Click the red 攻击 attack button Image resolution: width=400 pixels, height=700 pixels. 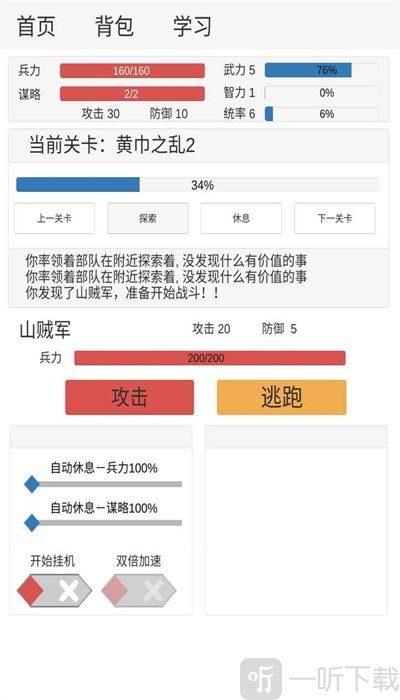[x=129, y=397]
